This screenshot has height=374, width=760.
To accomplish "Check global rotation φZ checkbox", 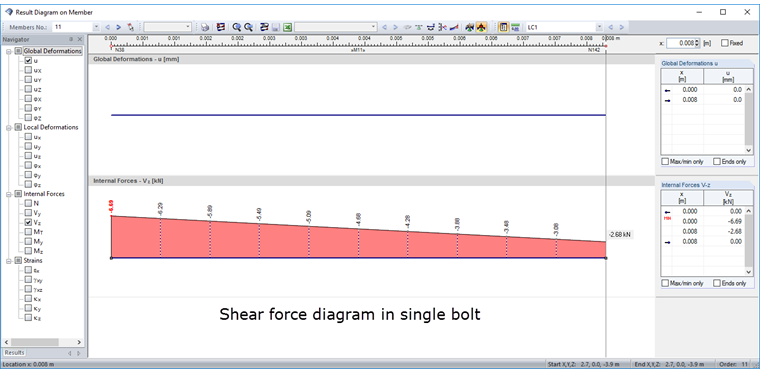I will pyautogui.click(x=28, y=118).
